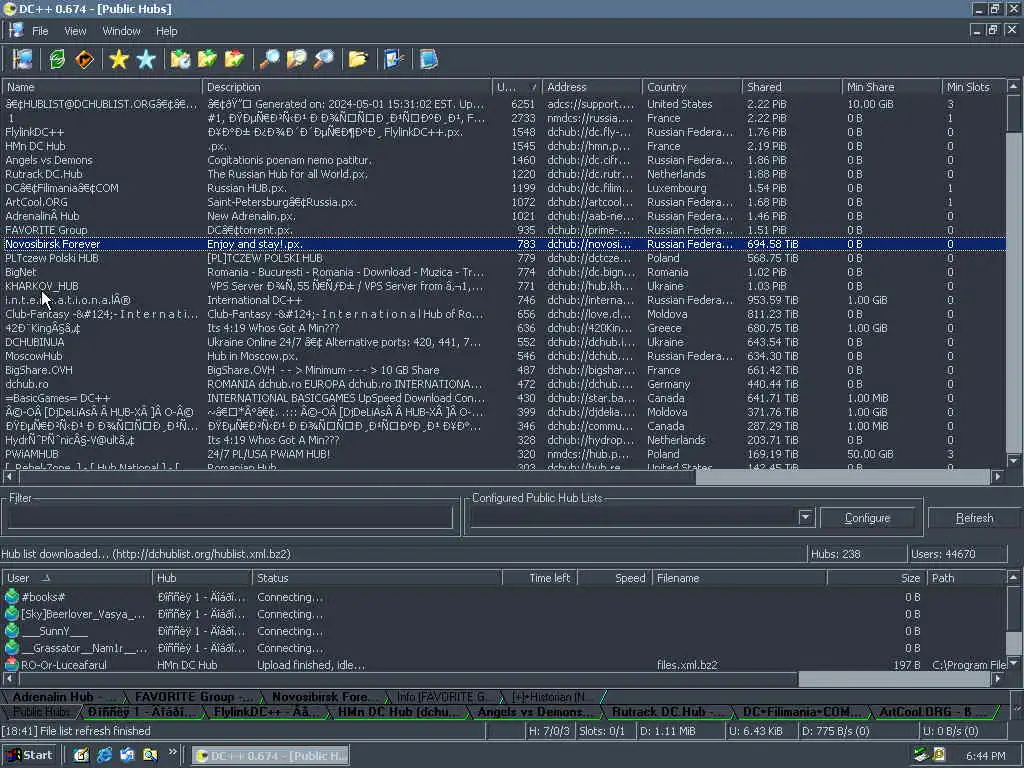
Task: Open Favorite Users with the blue star
Action: [146, 59]
